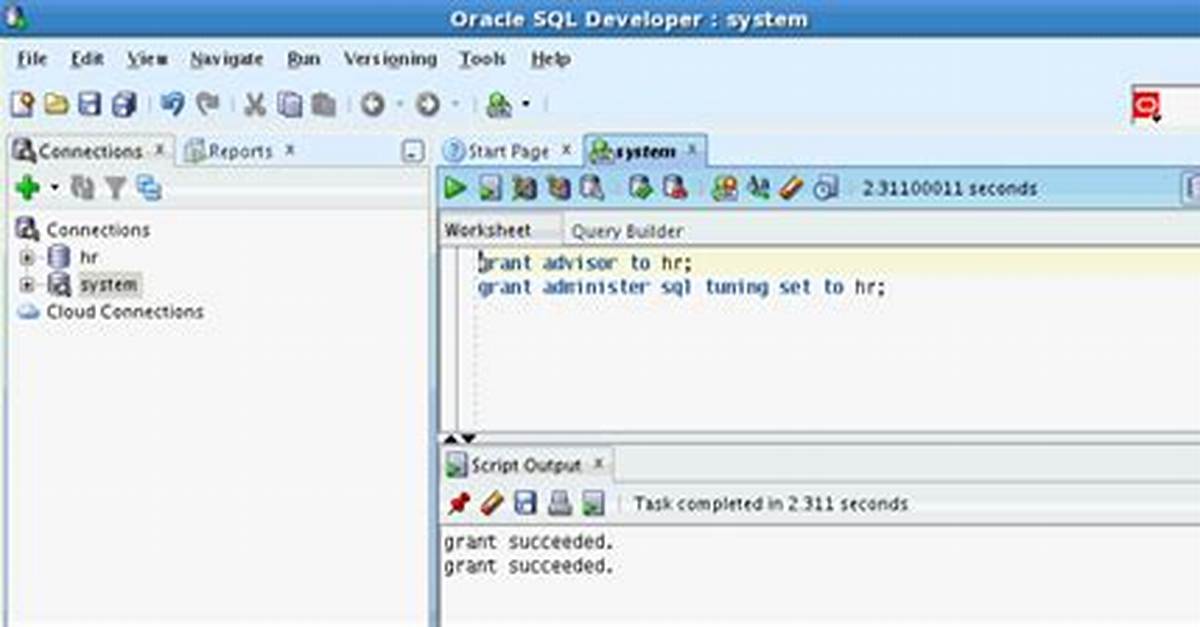Open the Tools menu
The image size is (1200, 627).
[x=483, y=59]
